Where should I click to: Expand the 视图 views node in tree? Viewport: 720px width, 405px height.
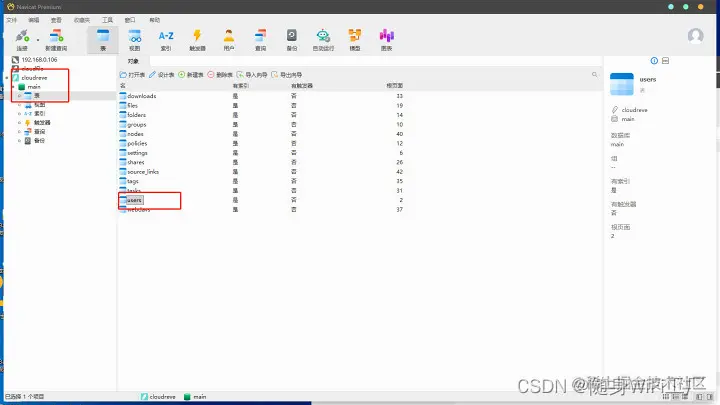pos(19,105)
